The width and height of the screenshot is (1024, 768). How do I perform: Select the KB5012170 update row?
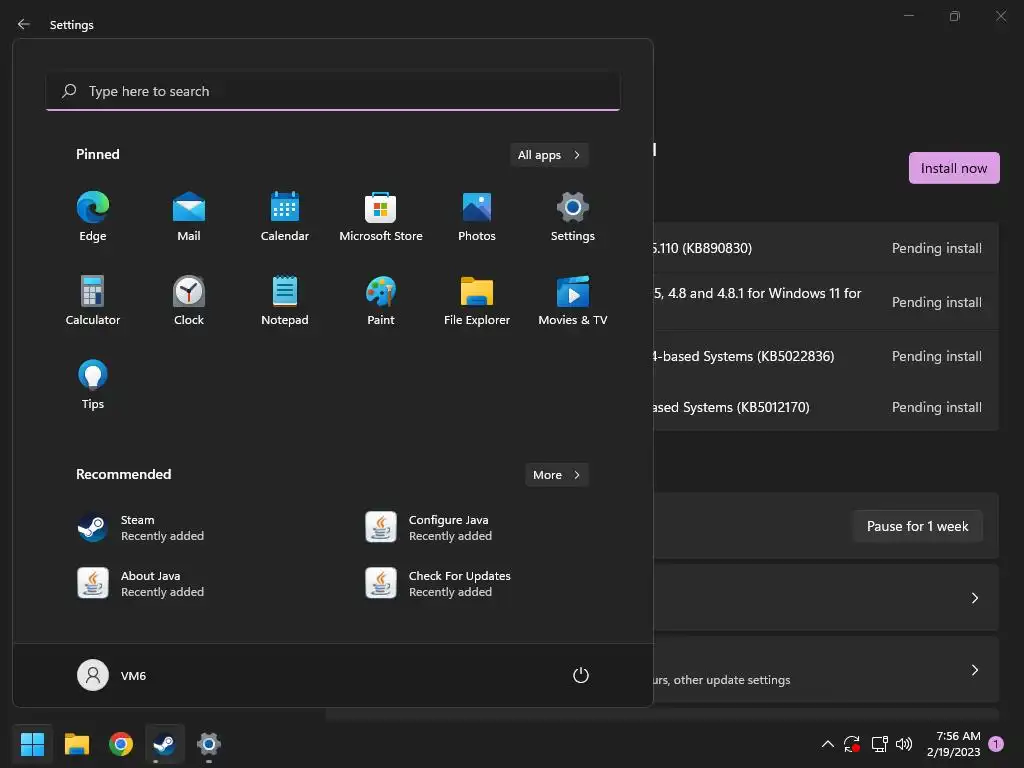tap(826, 407)
